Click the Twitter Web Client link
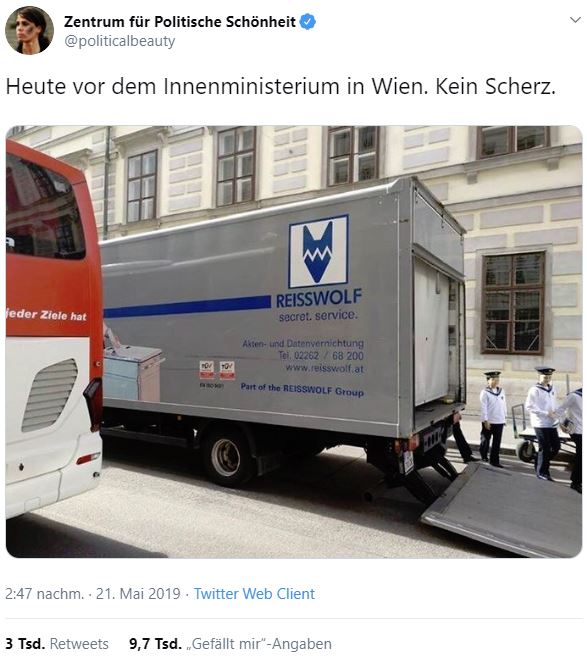 (x=254, y=594)
